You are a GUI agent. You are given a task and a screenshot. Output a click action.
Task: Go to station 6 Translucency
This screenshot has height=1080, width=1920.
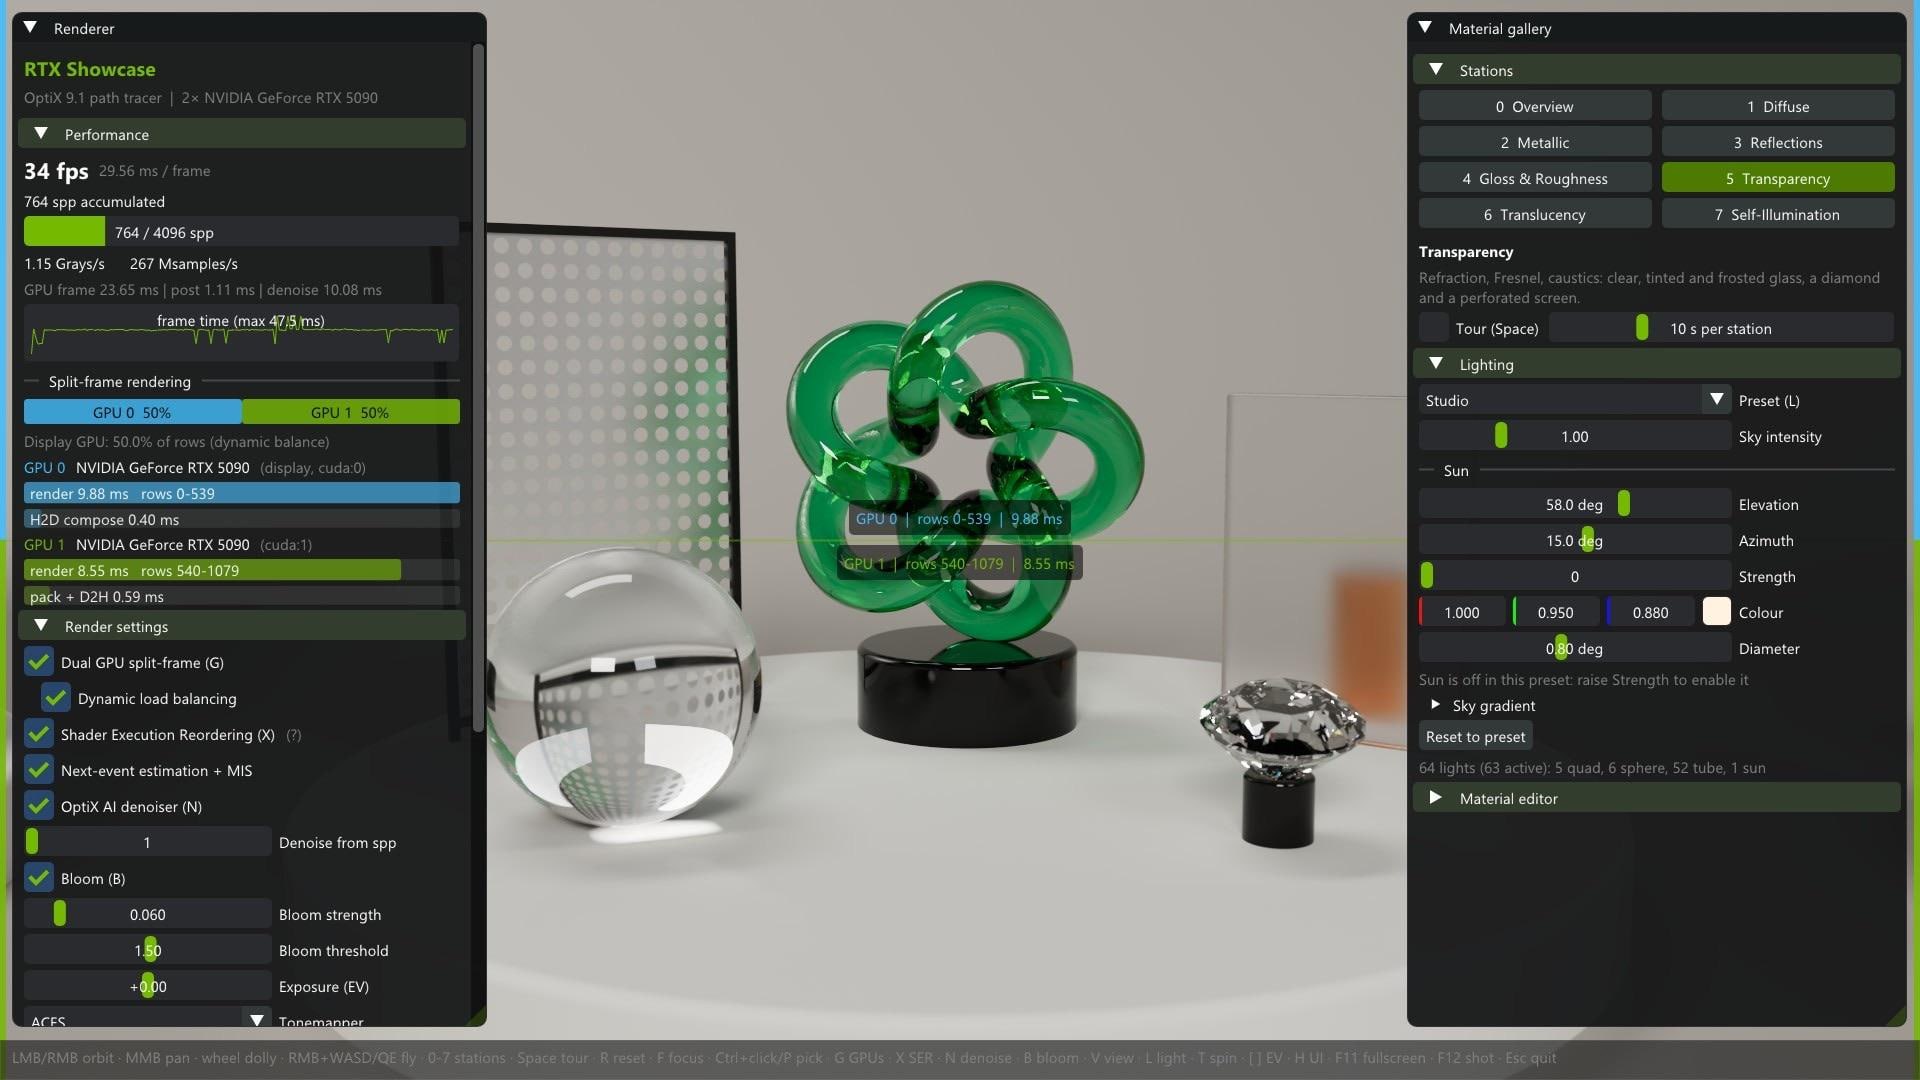click(x=1535, y=214)
